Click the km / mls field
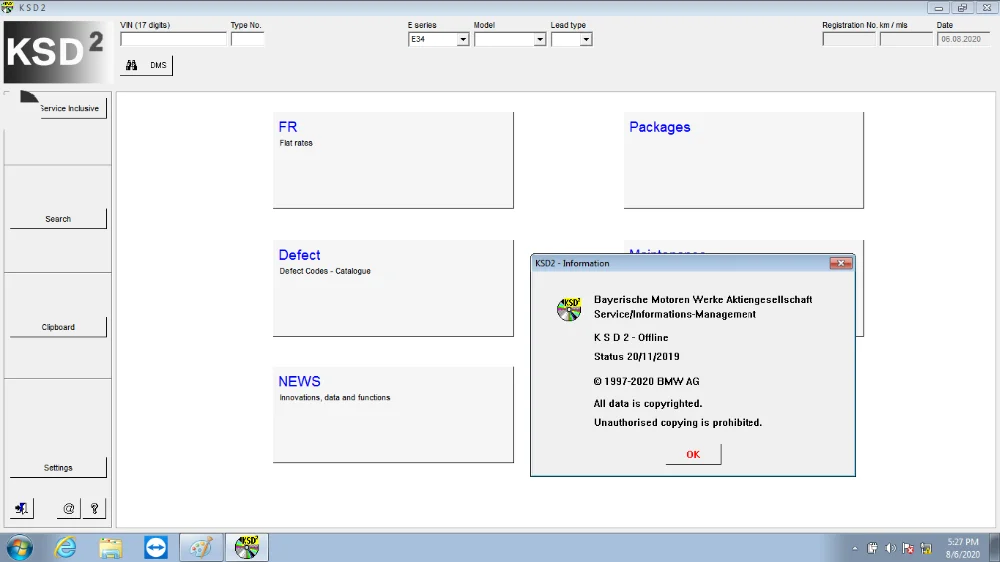The width and height of the screenshot is (1000, 562). (x=906, y=39)
